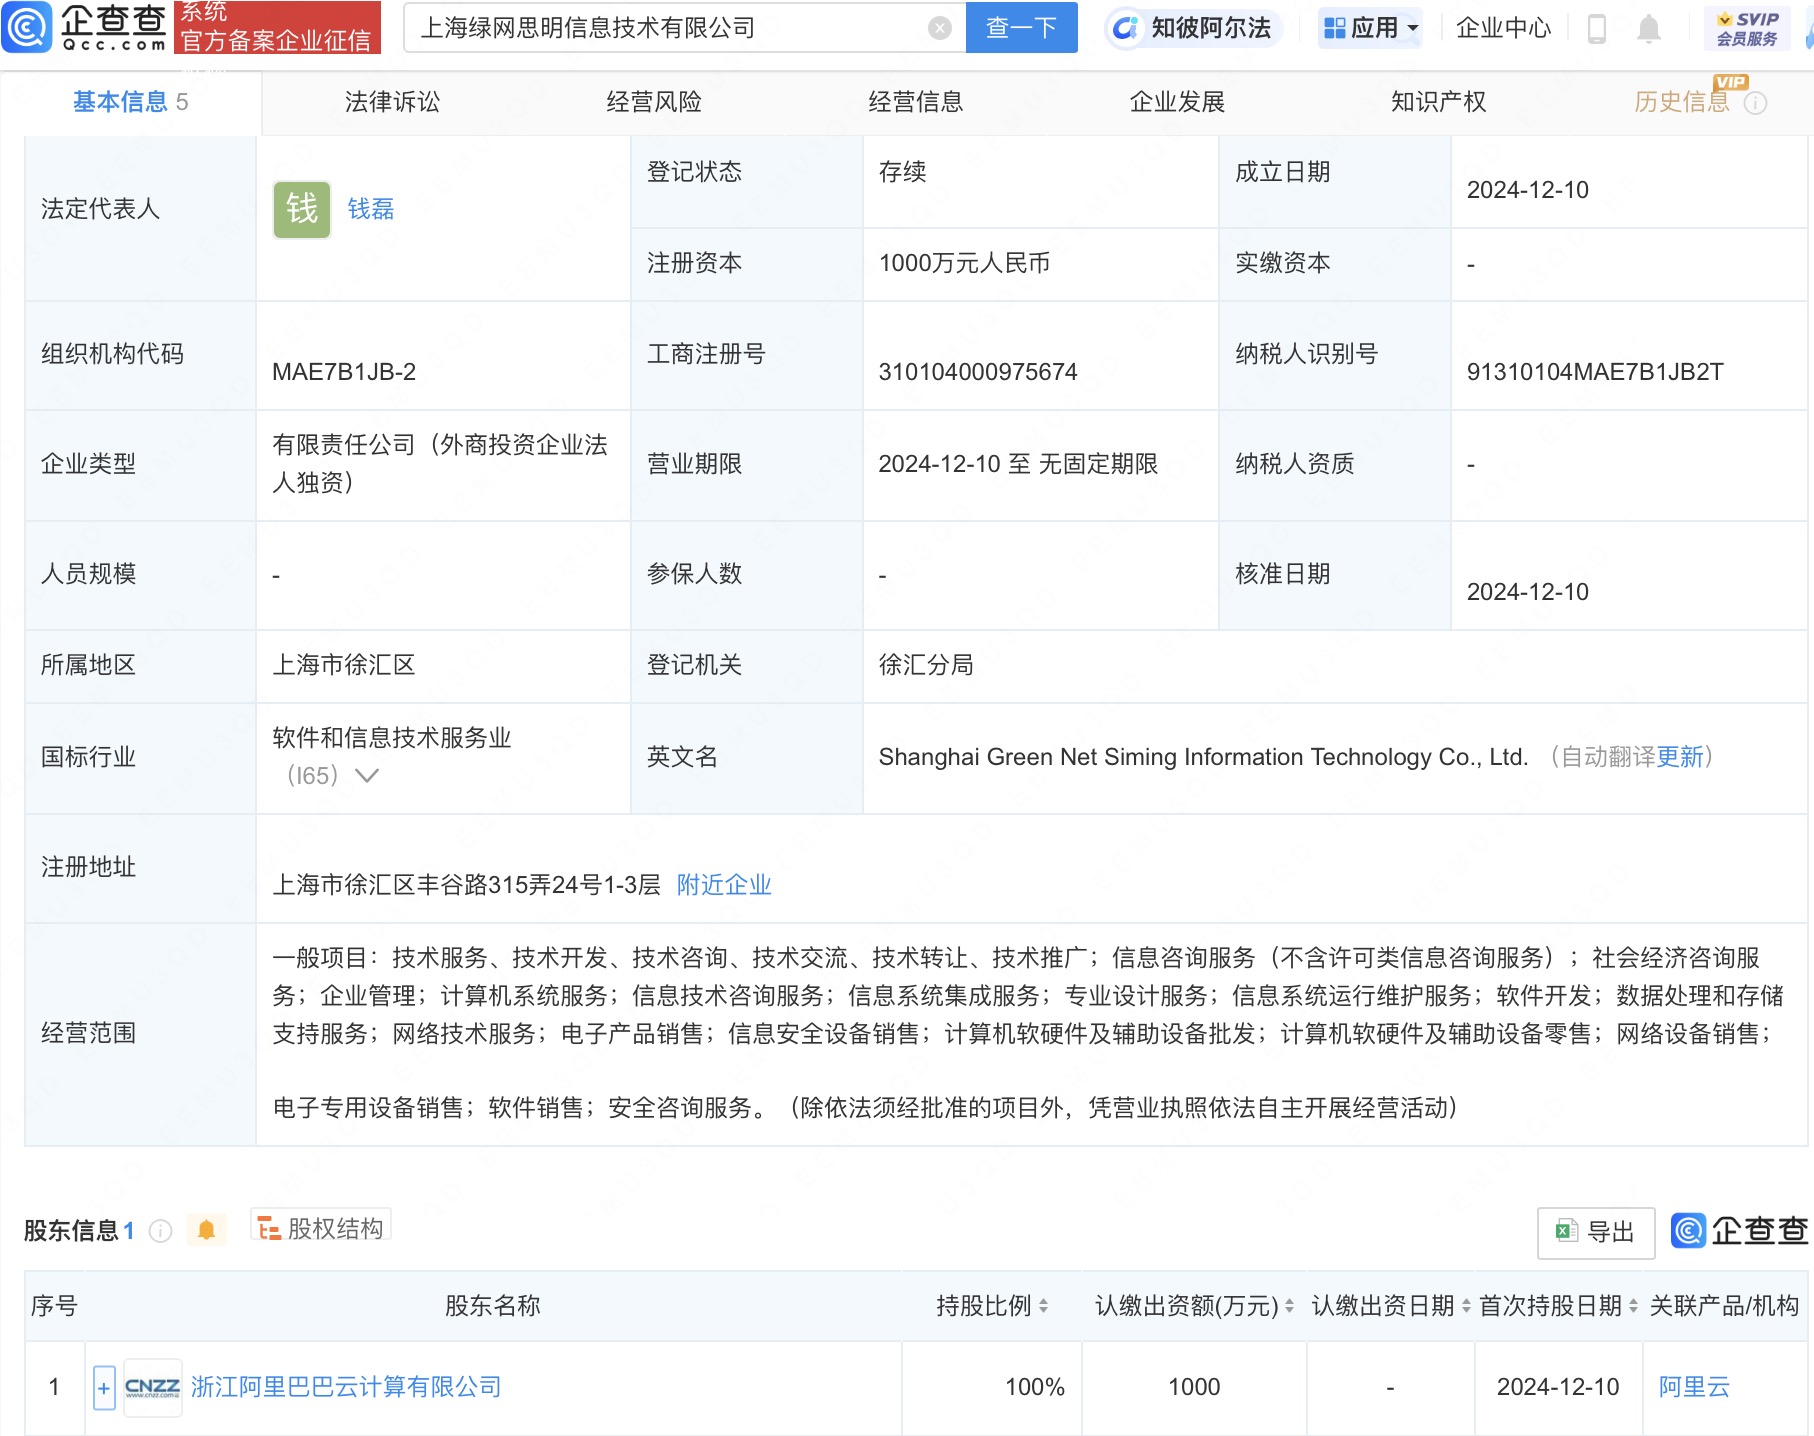This screenshot has width=1814, height=1436.
Task: Open the mobile app phone icon
Action: pos(1596,29)
